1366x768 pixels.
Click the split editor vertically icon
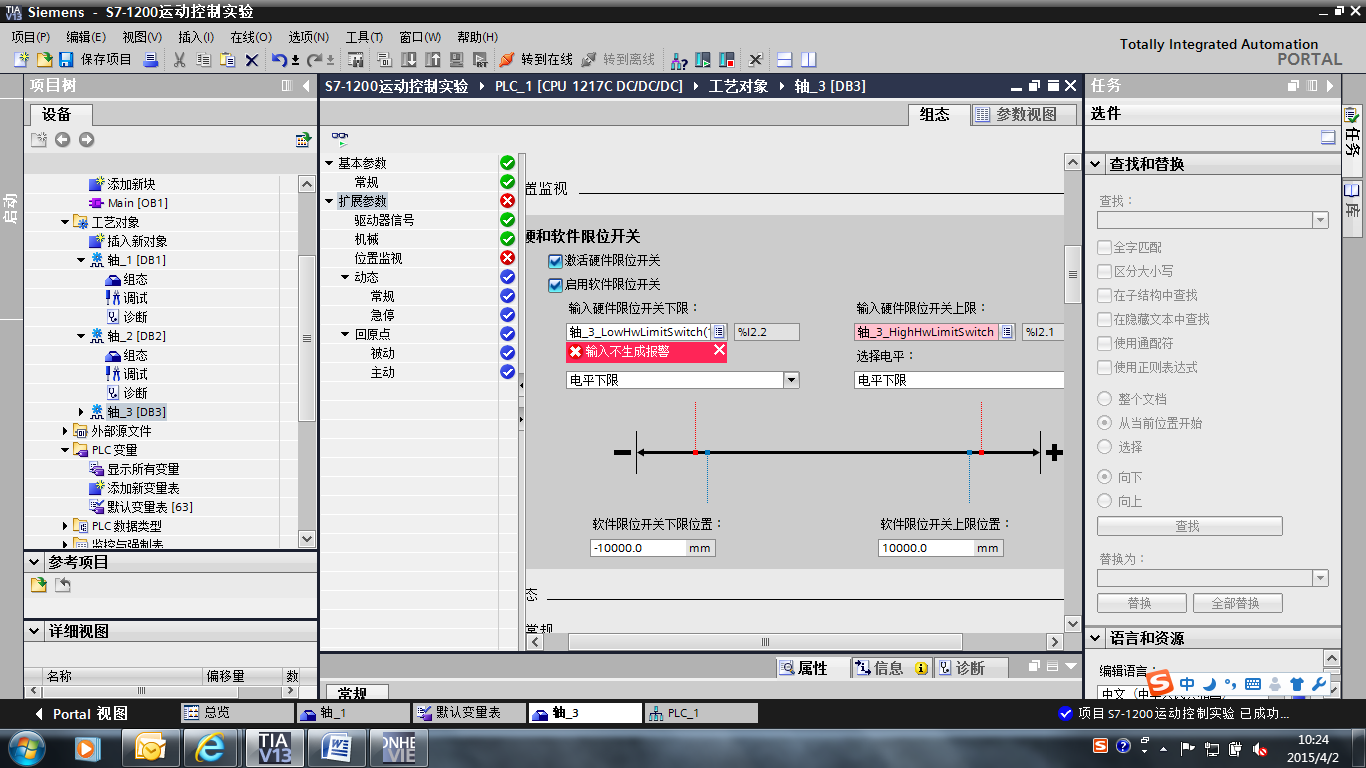point(809,60)
